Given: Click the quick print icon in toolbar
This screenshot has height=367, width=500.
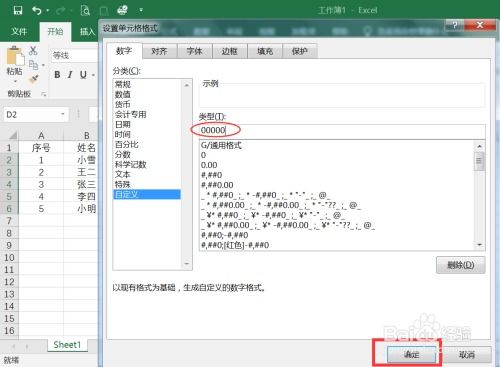Looking at the screenshot, I should [x=122, y=10].
